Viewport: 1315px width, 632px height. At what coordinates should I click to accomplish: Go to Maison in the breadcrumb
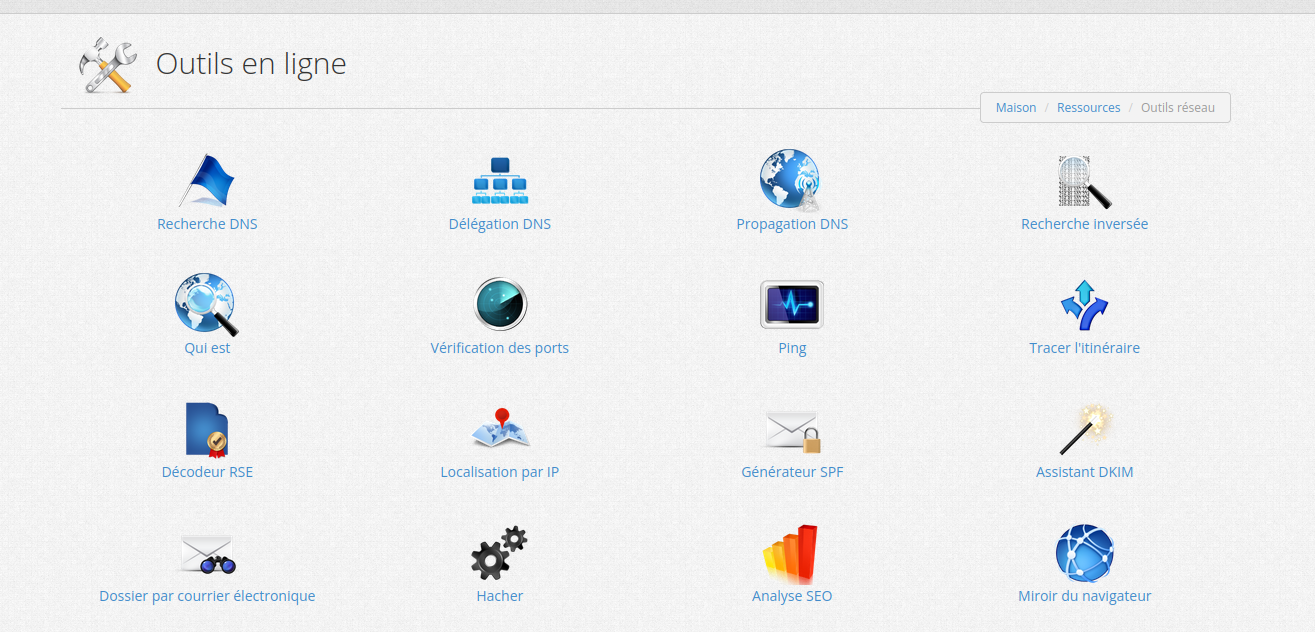click(x=1016, y=108)
